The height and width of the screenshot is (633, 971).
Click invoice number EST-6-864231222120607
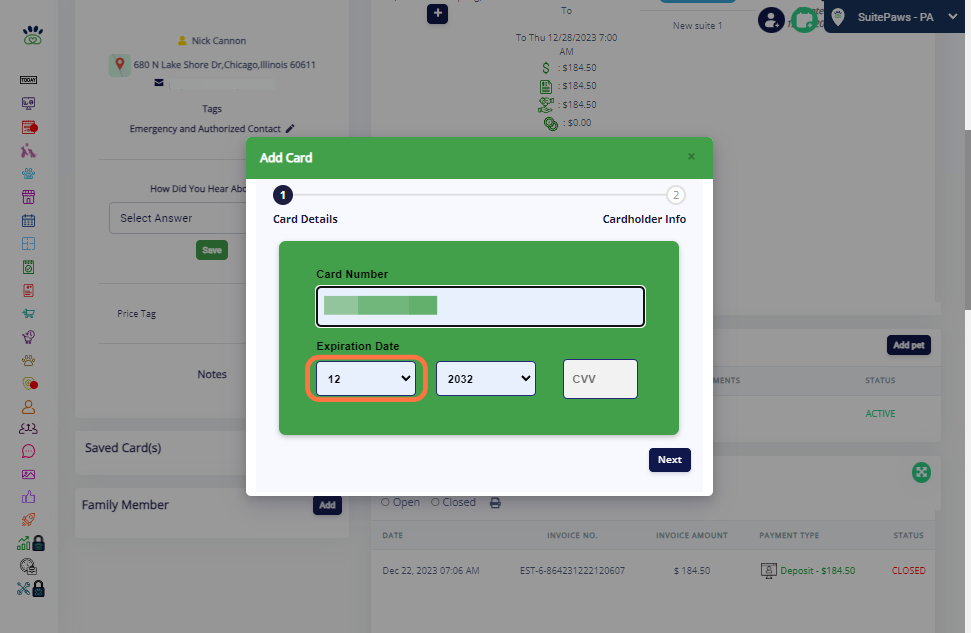tap(572, 570)
